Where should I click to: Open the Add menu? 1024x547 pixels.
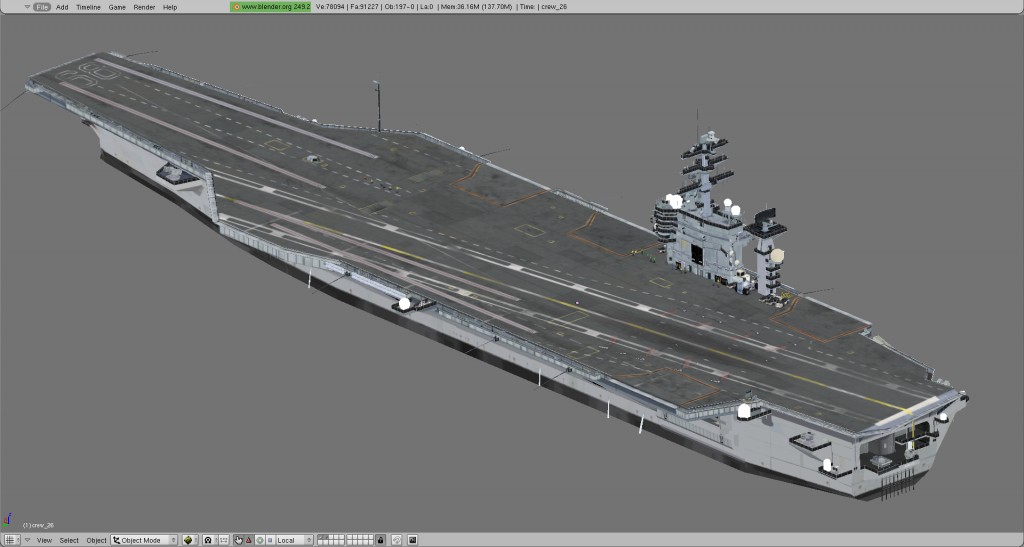pyautogui.click(x=62, y=7)
